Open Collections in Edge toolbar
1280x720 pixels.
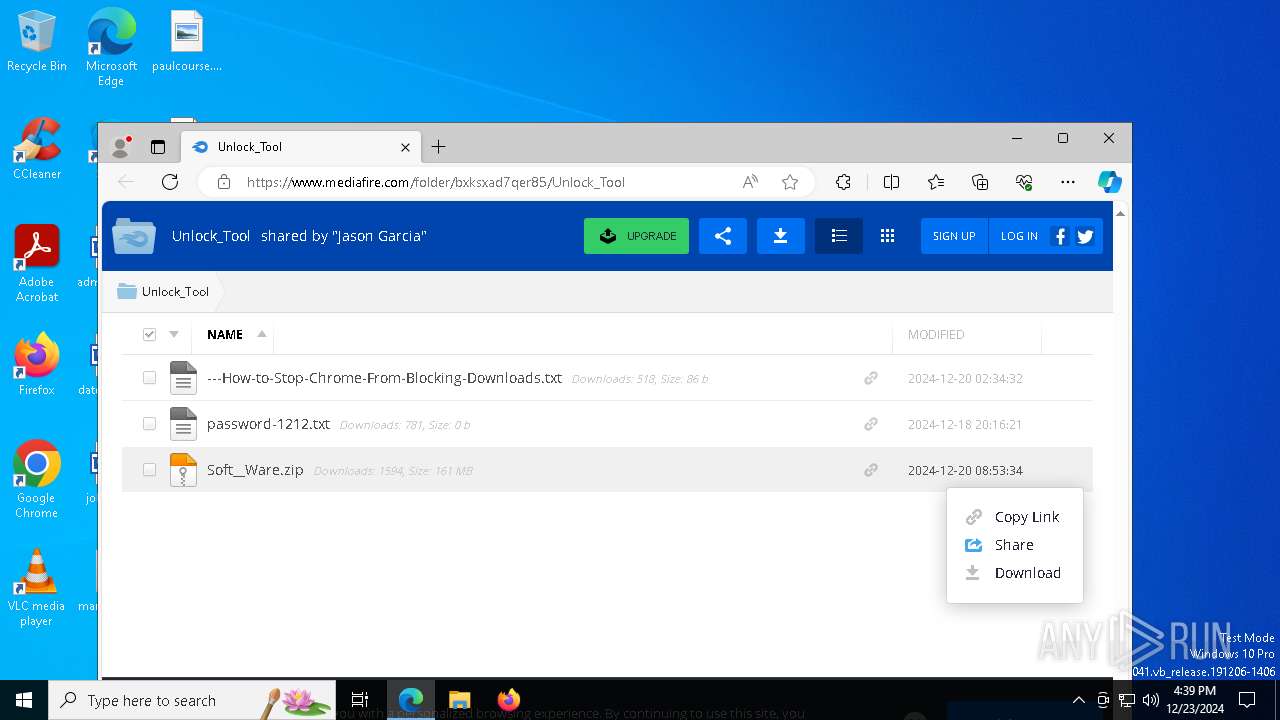[x=980, y=182]
